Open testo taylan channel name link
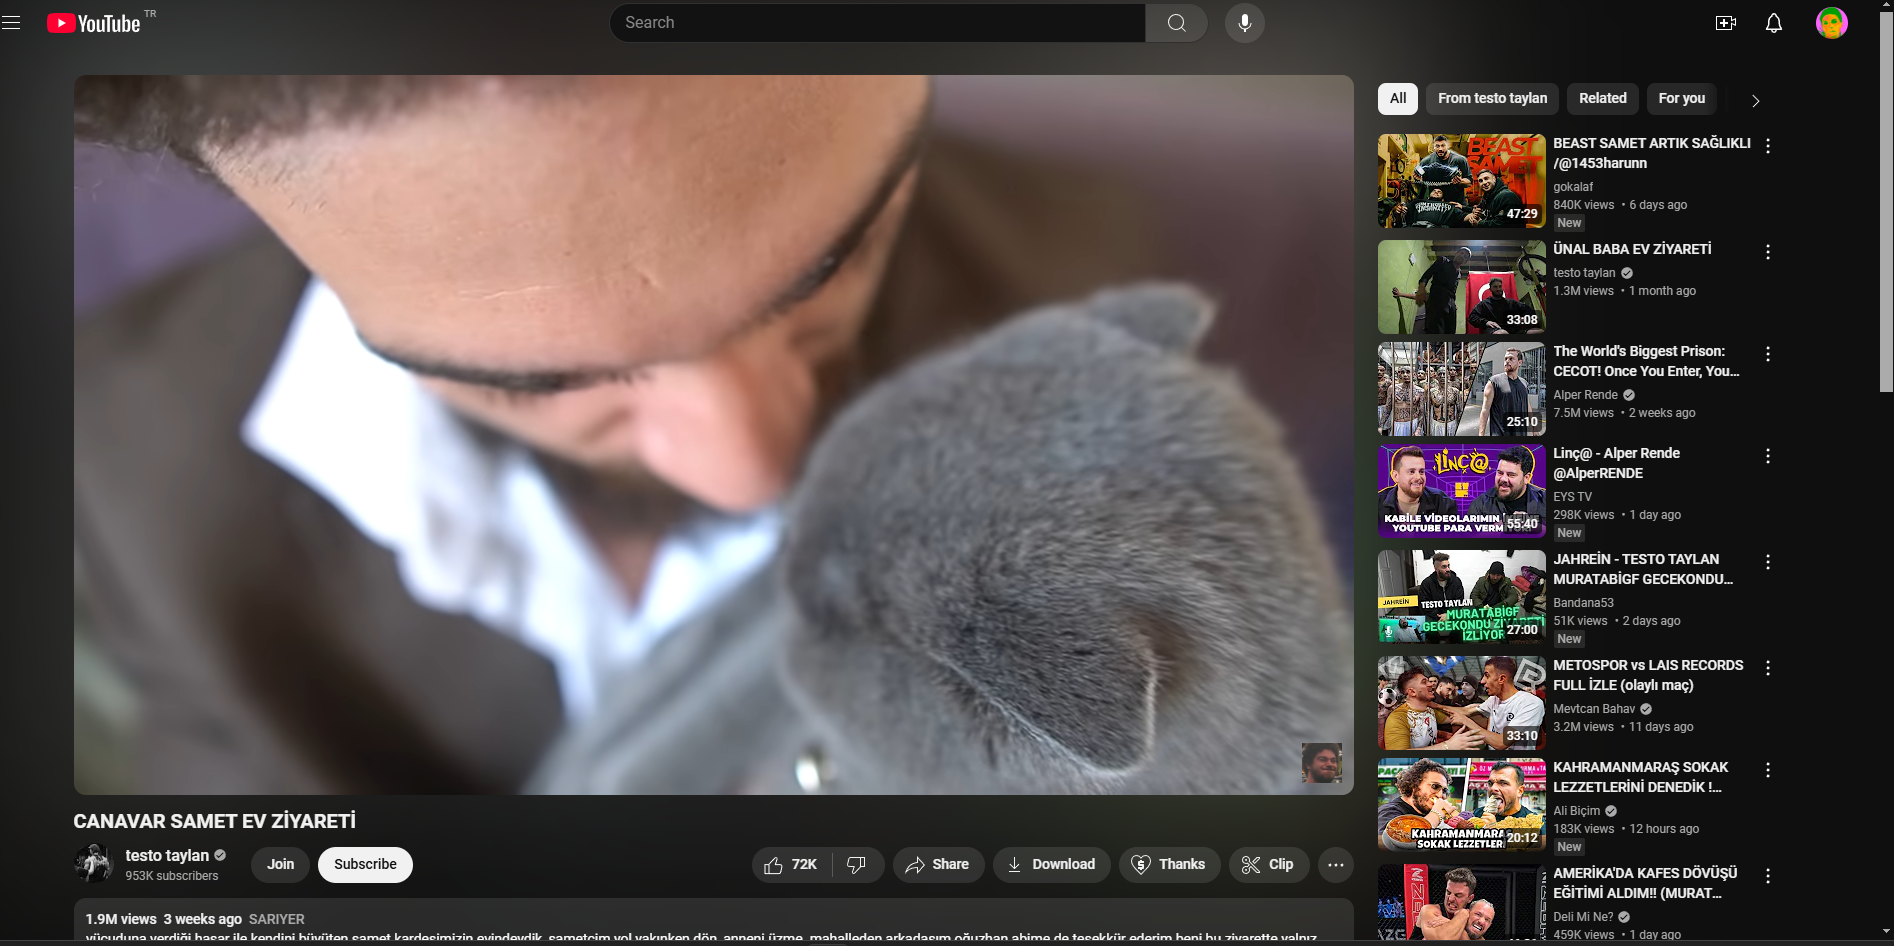This screenshot has width=1894, height=946. [167, 856]
